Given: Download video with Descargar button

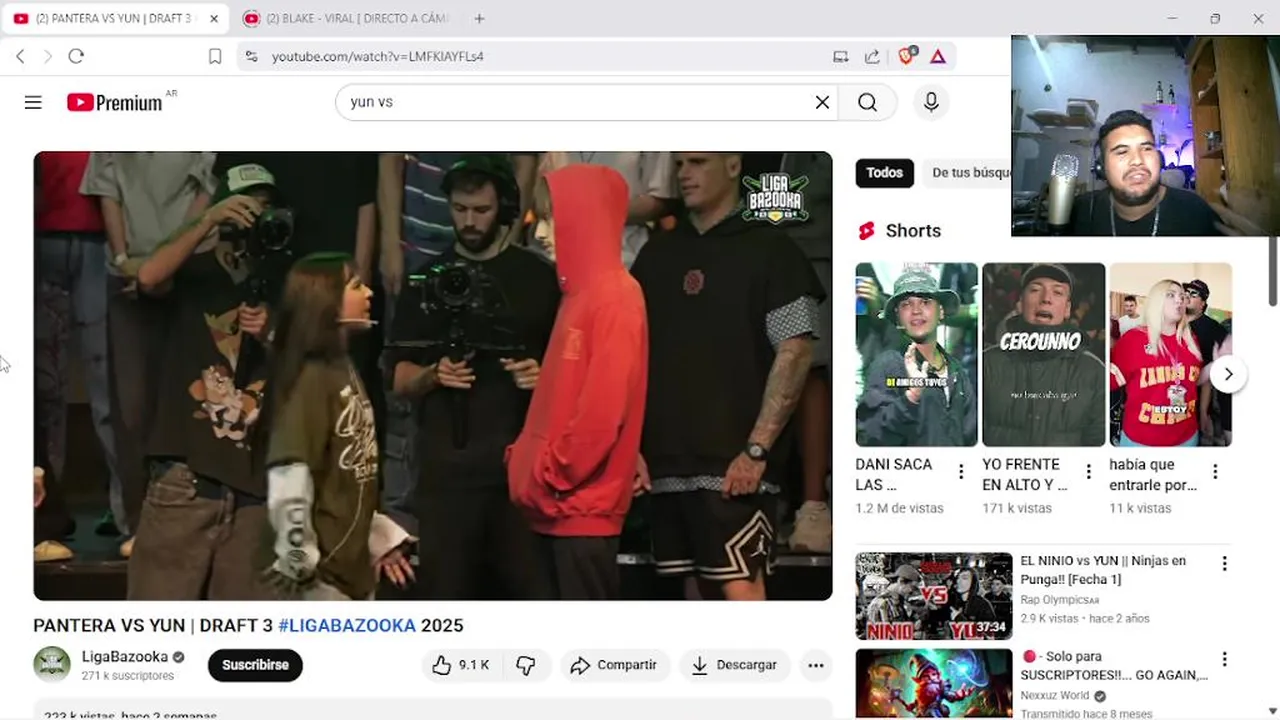Looking at the screenshot, I should coord(733,665).
